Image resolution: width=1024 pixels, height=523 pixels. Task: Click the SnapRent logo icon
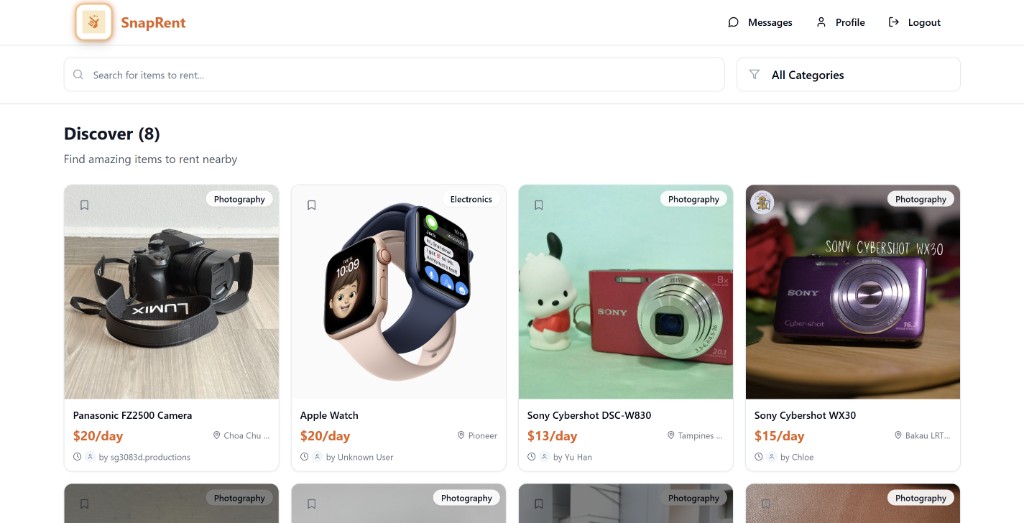[x=95, y=22]
